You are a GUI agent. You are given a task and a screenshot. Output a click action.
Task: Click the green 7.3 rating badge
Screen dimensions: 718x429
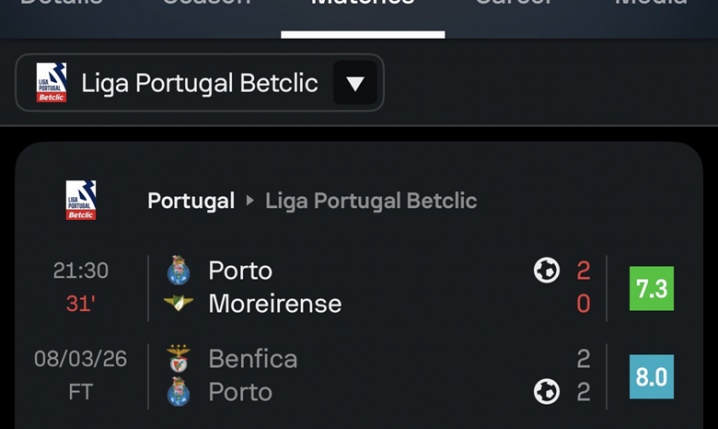651,289
